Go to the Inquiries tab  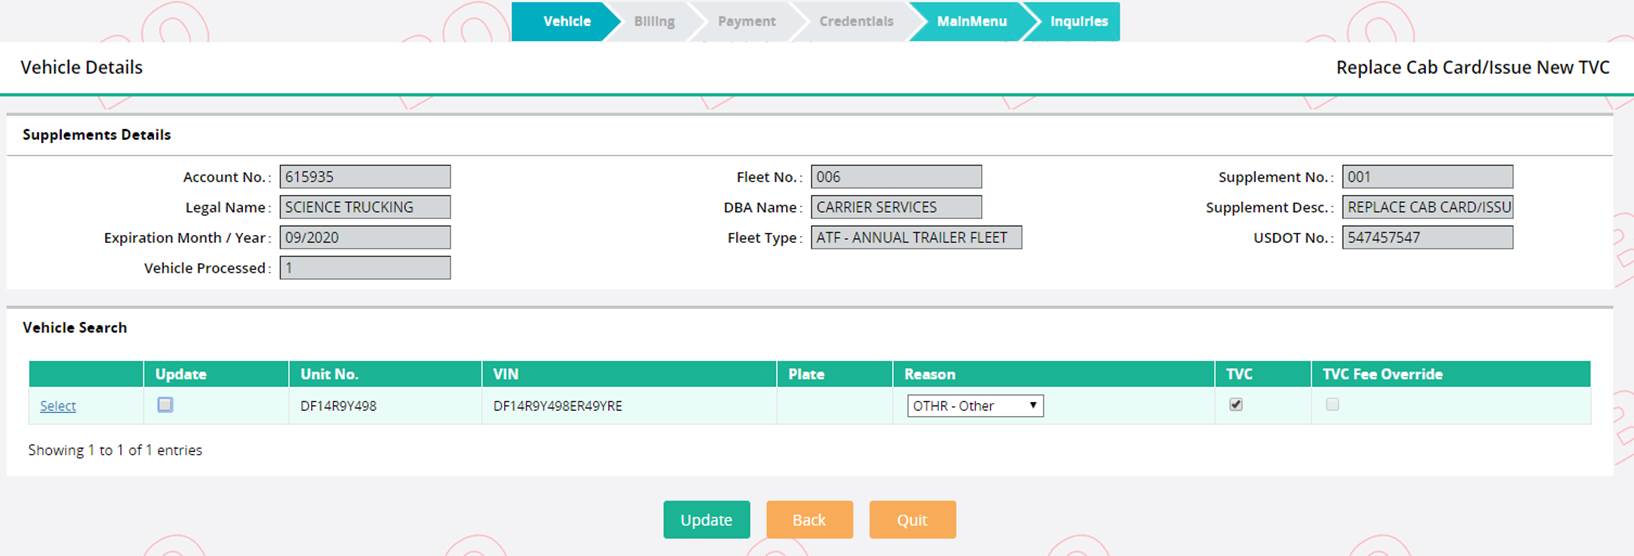1078,21
